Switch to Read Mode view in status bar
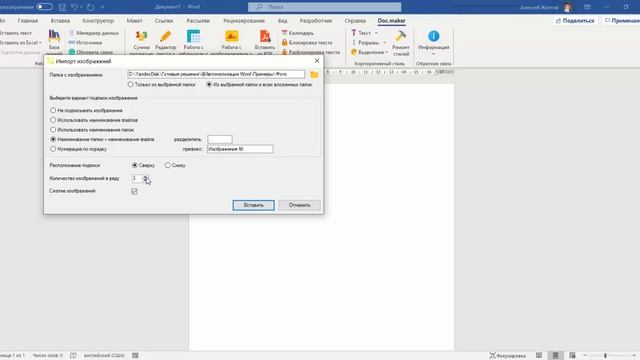The image size is (640, 360). (x=539, y=356)
